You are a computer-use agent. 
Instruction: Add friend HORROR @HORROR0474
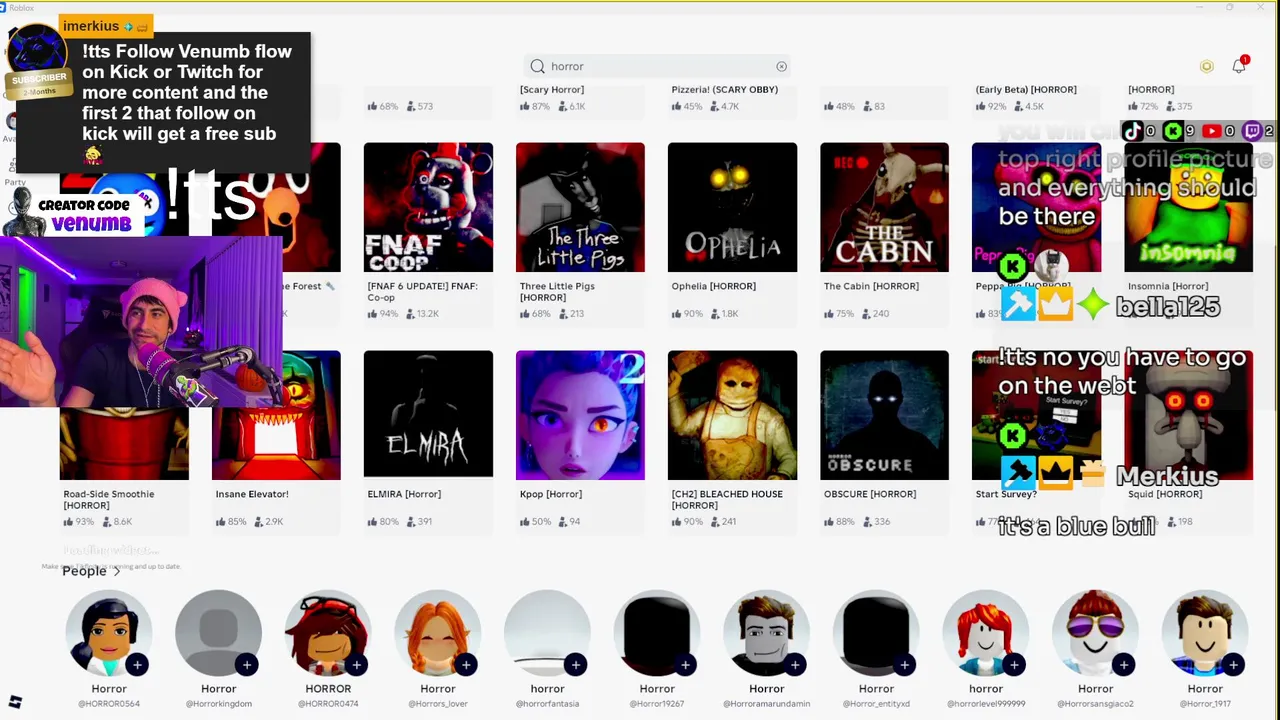point(356,665)
